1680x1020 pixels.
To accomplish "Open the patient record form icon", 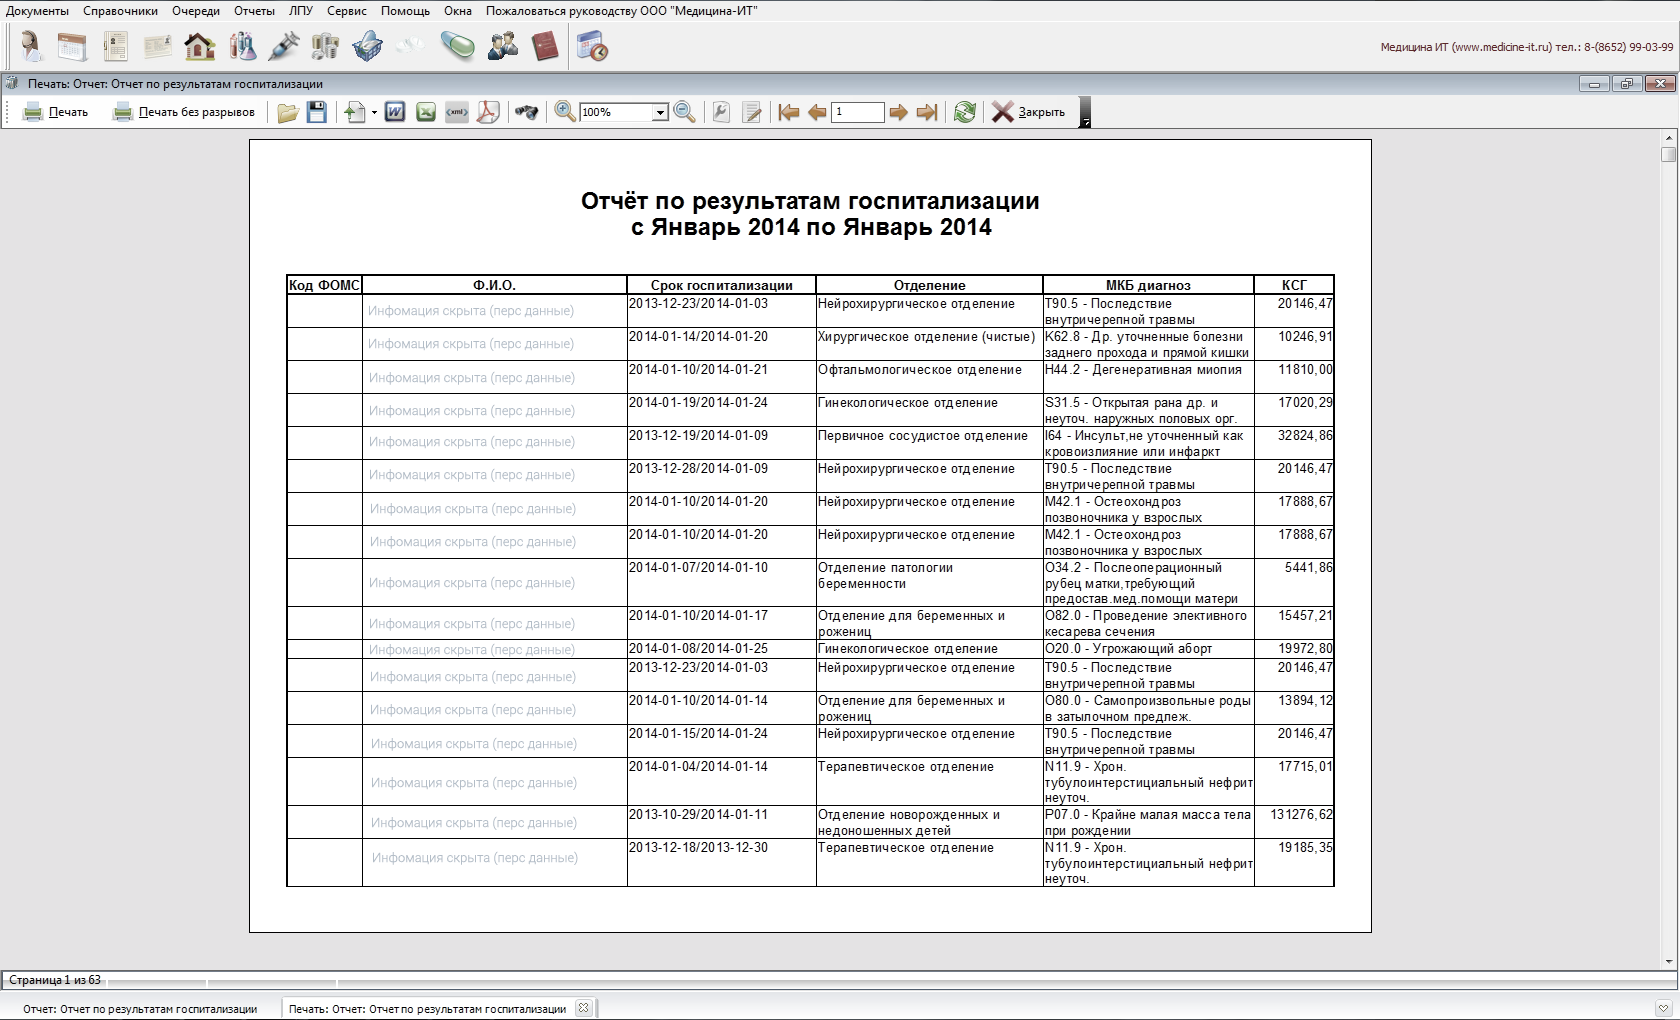I will (115, 46).
